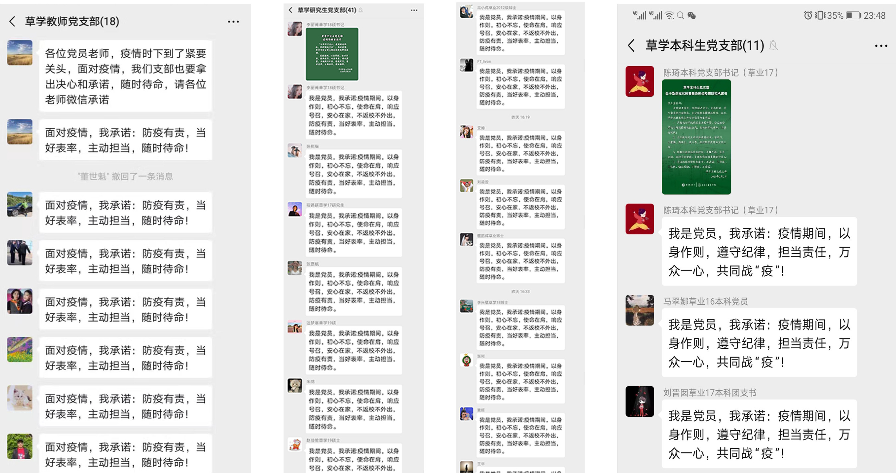Image resolution: width=896 pixels, height=473 pixels.
Task: Open avatar showing two men in suits
Action: point(19,253)
